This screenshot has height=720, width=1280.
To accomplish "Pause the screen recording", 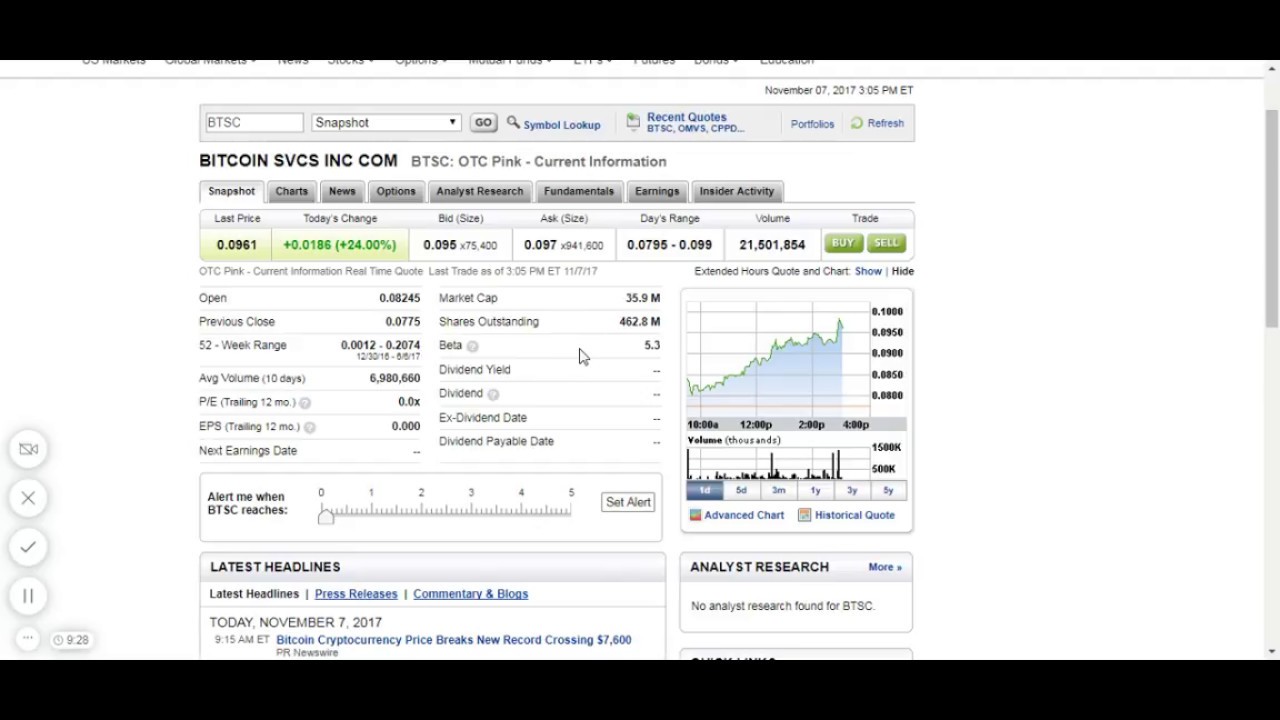I will 28,596.
